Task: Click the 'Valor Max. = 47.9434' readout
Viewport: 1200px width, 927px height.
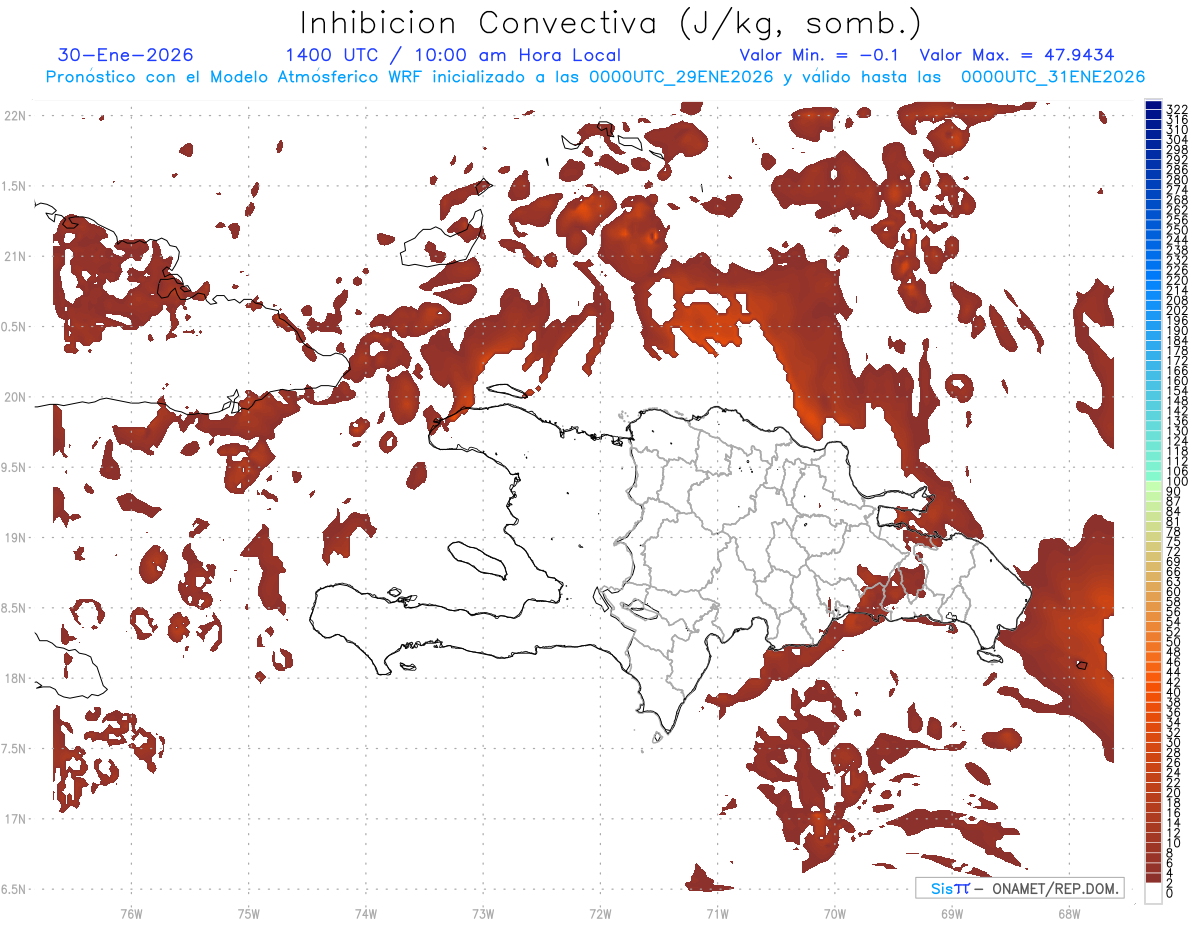Action: pyautogui.click(x=1018, y=56)
